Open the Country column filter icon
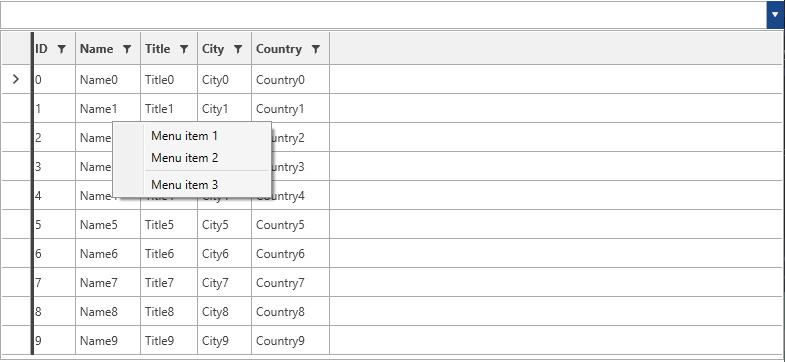 [315, 49]
